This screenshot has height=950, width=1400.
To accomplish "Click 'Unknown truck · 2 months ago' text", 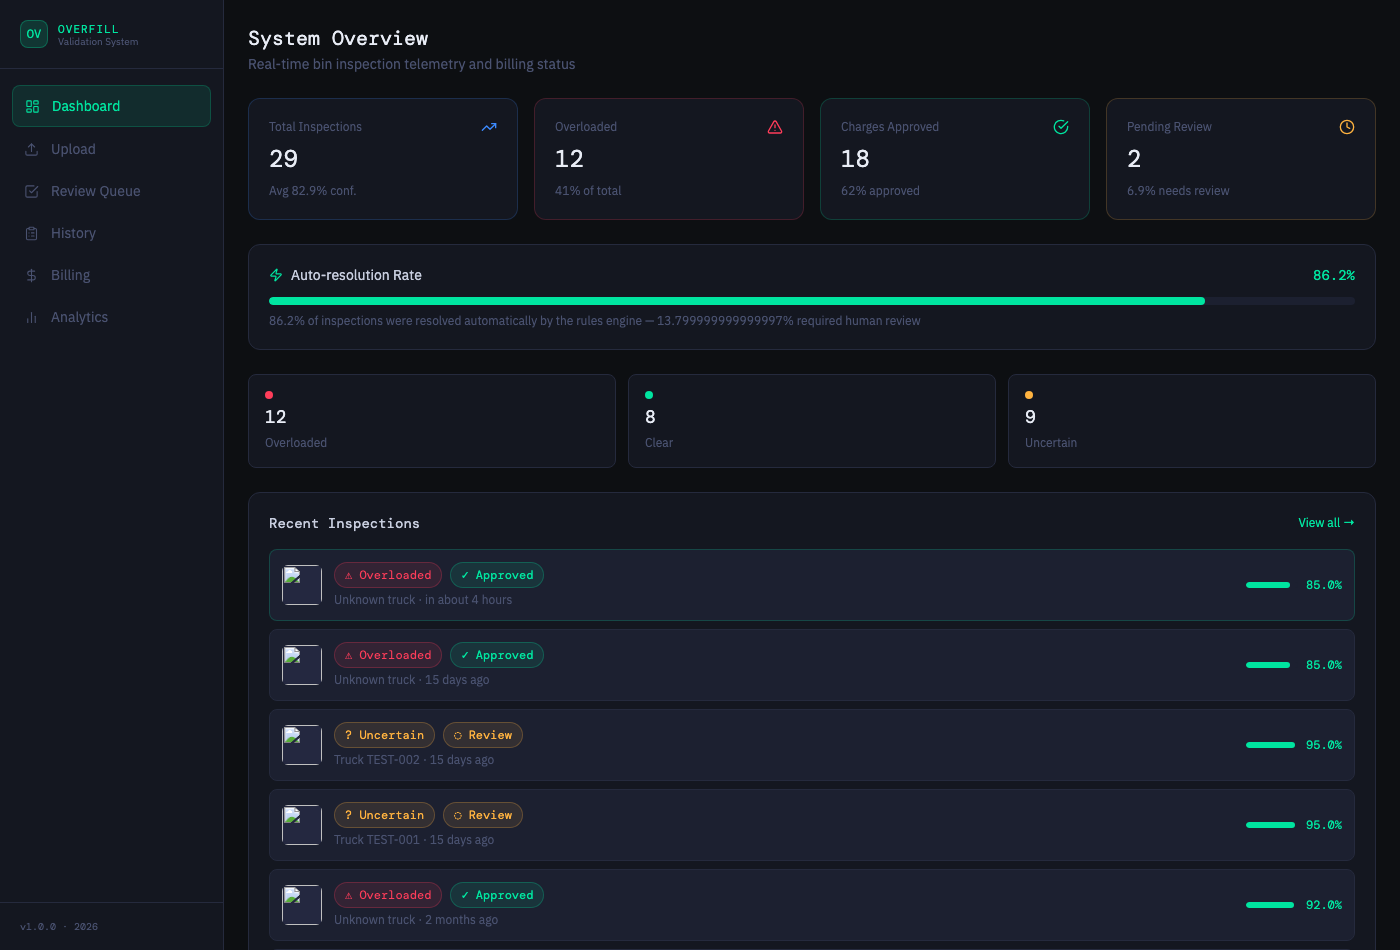I will (x=416, y=920).
